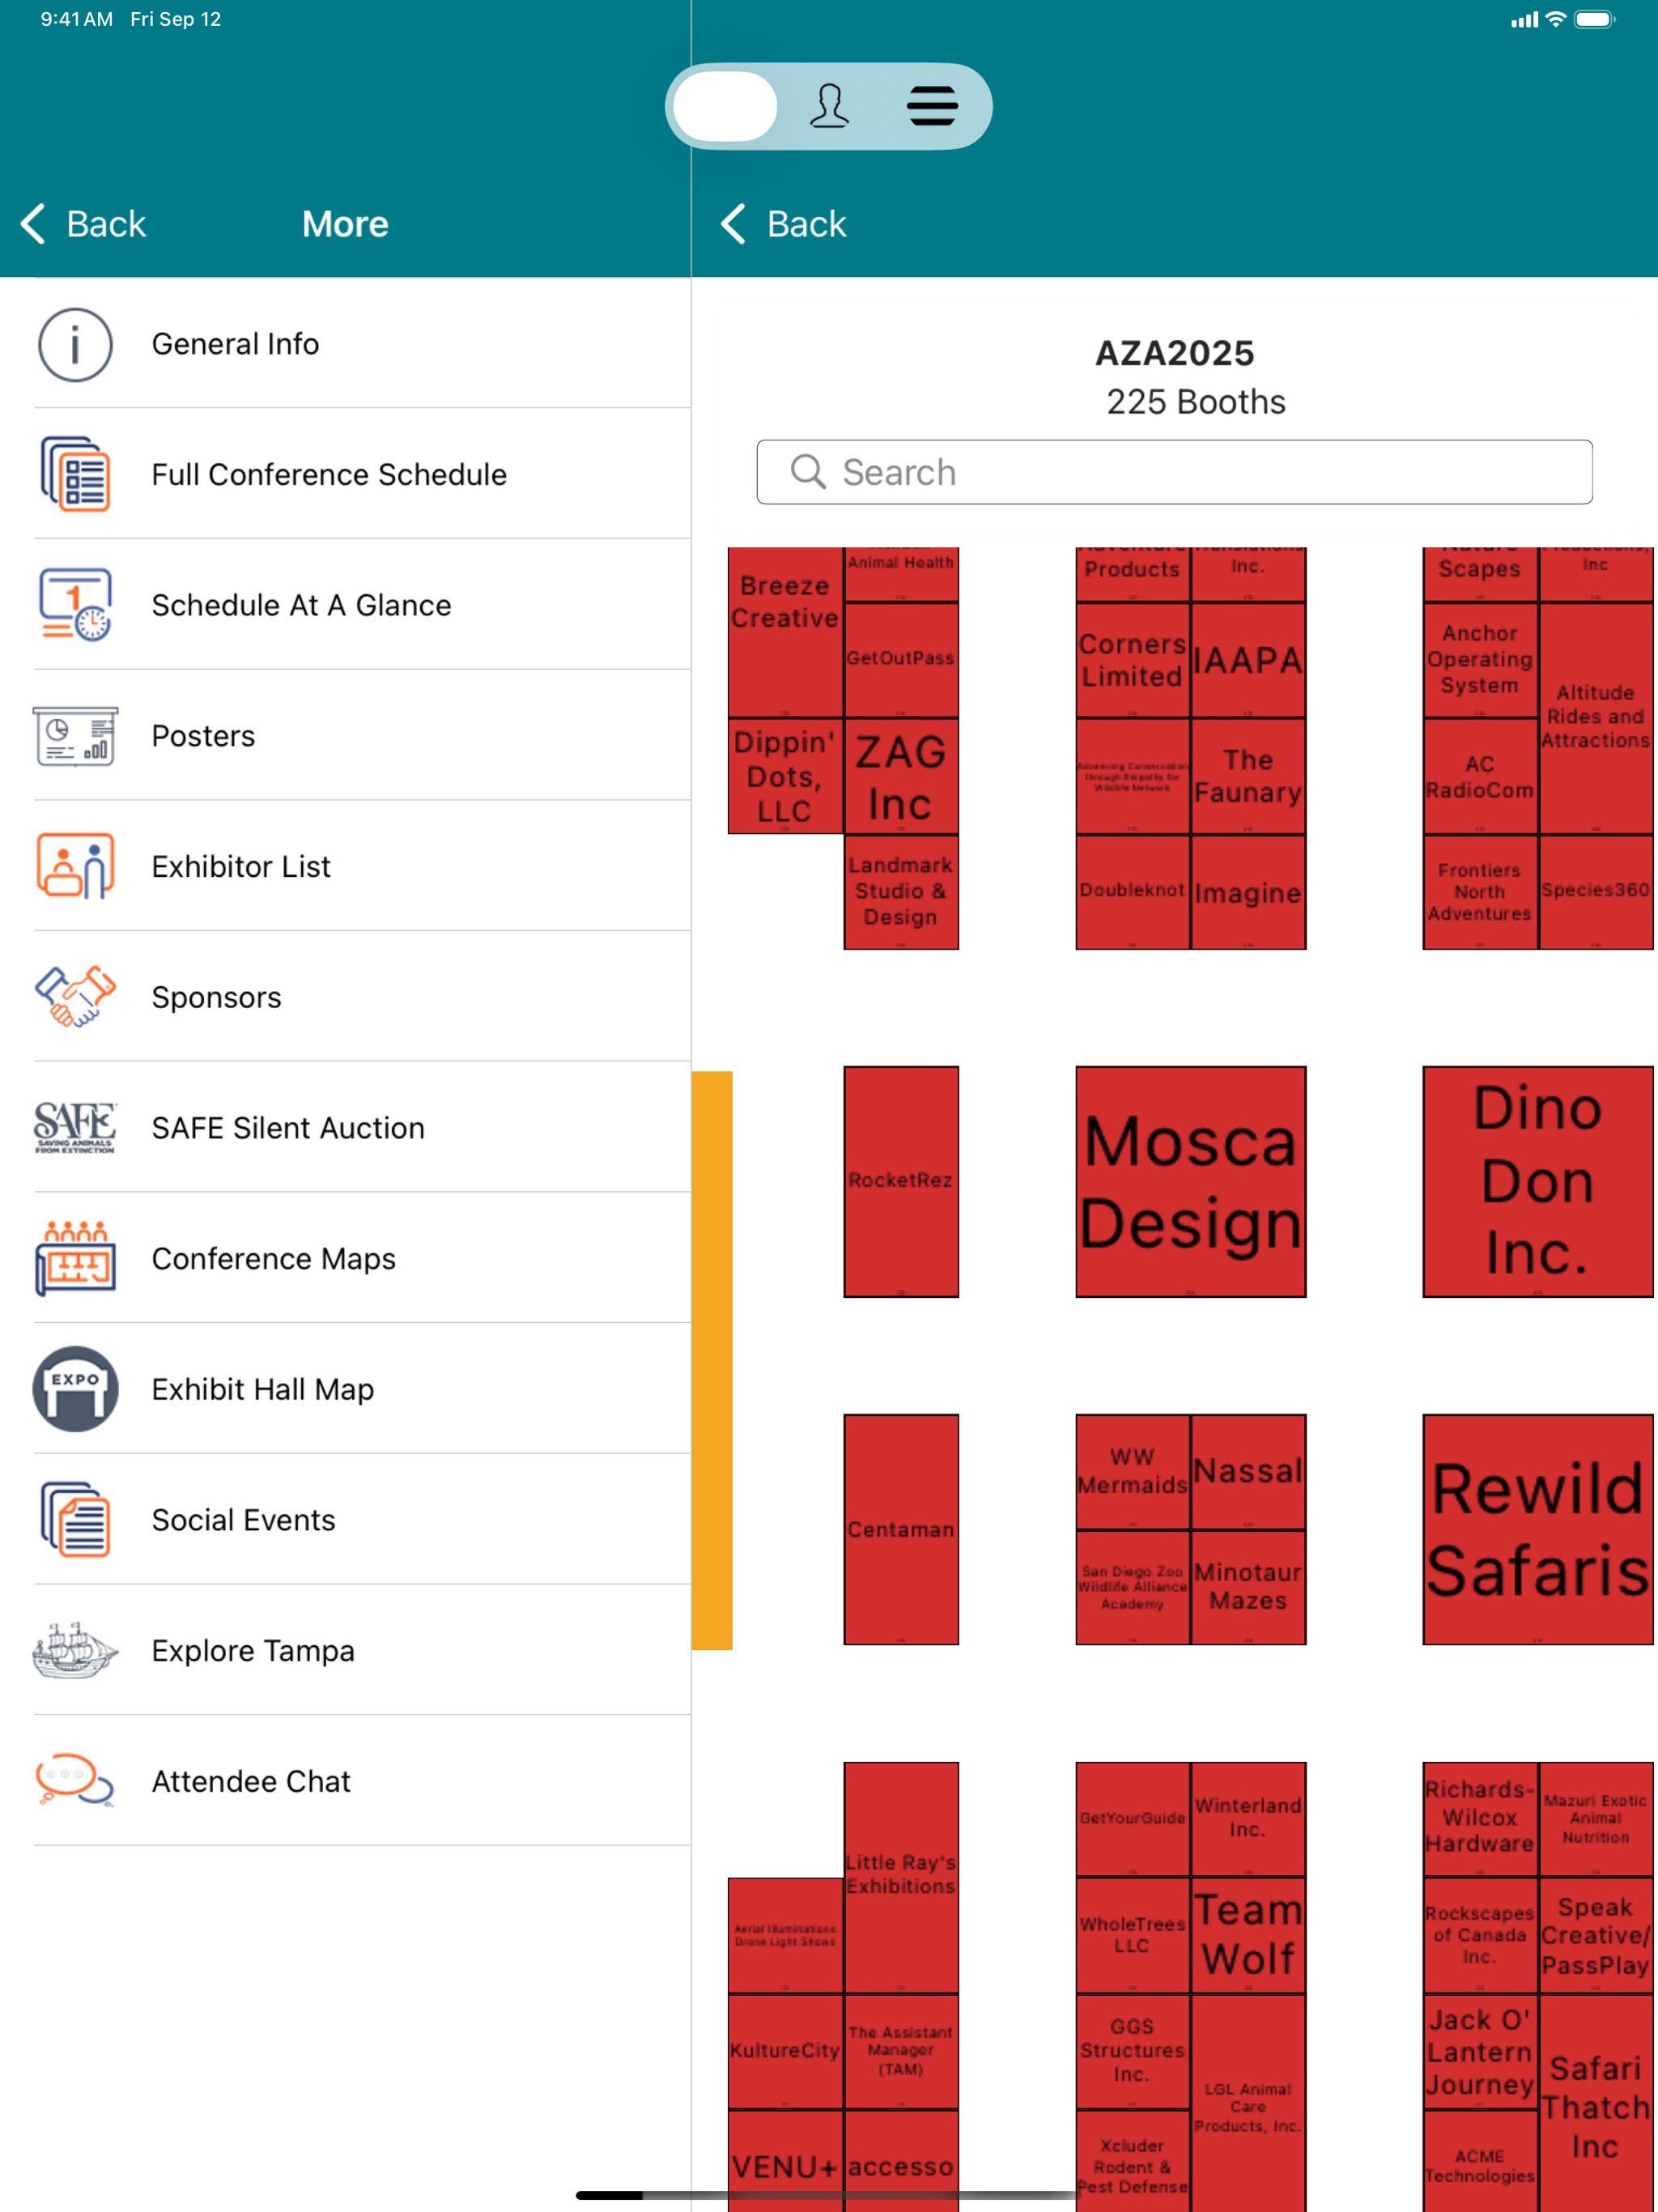Viewport: 1658px width, 2212px height.
Task: Select the Nassal booth
Action: (1248, 1471)
